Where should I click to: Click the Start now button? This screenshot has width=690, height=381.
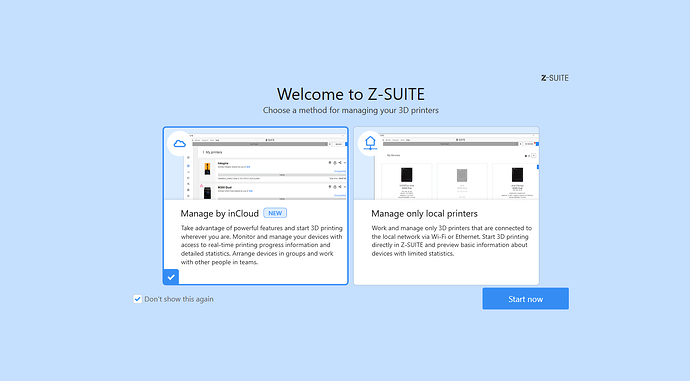(525, 299)
